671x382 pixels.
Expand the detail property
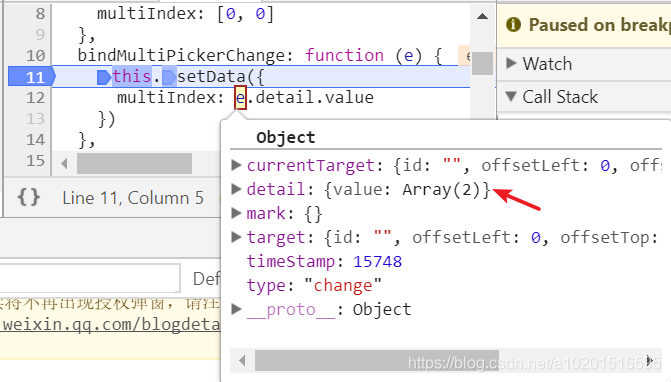pos(236,189)
